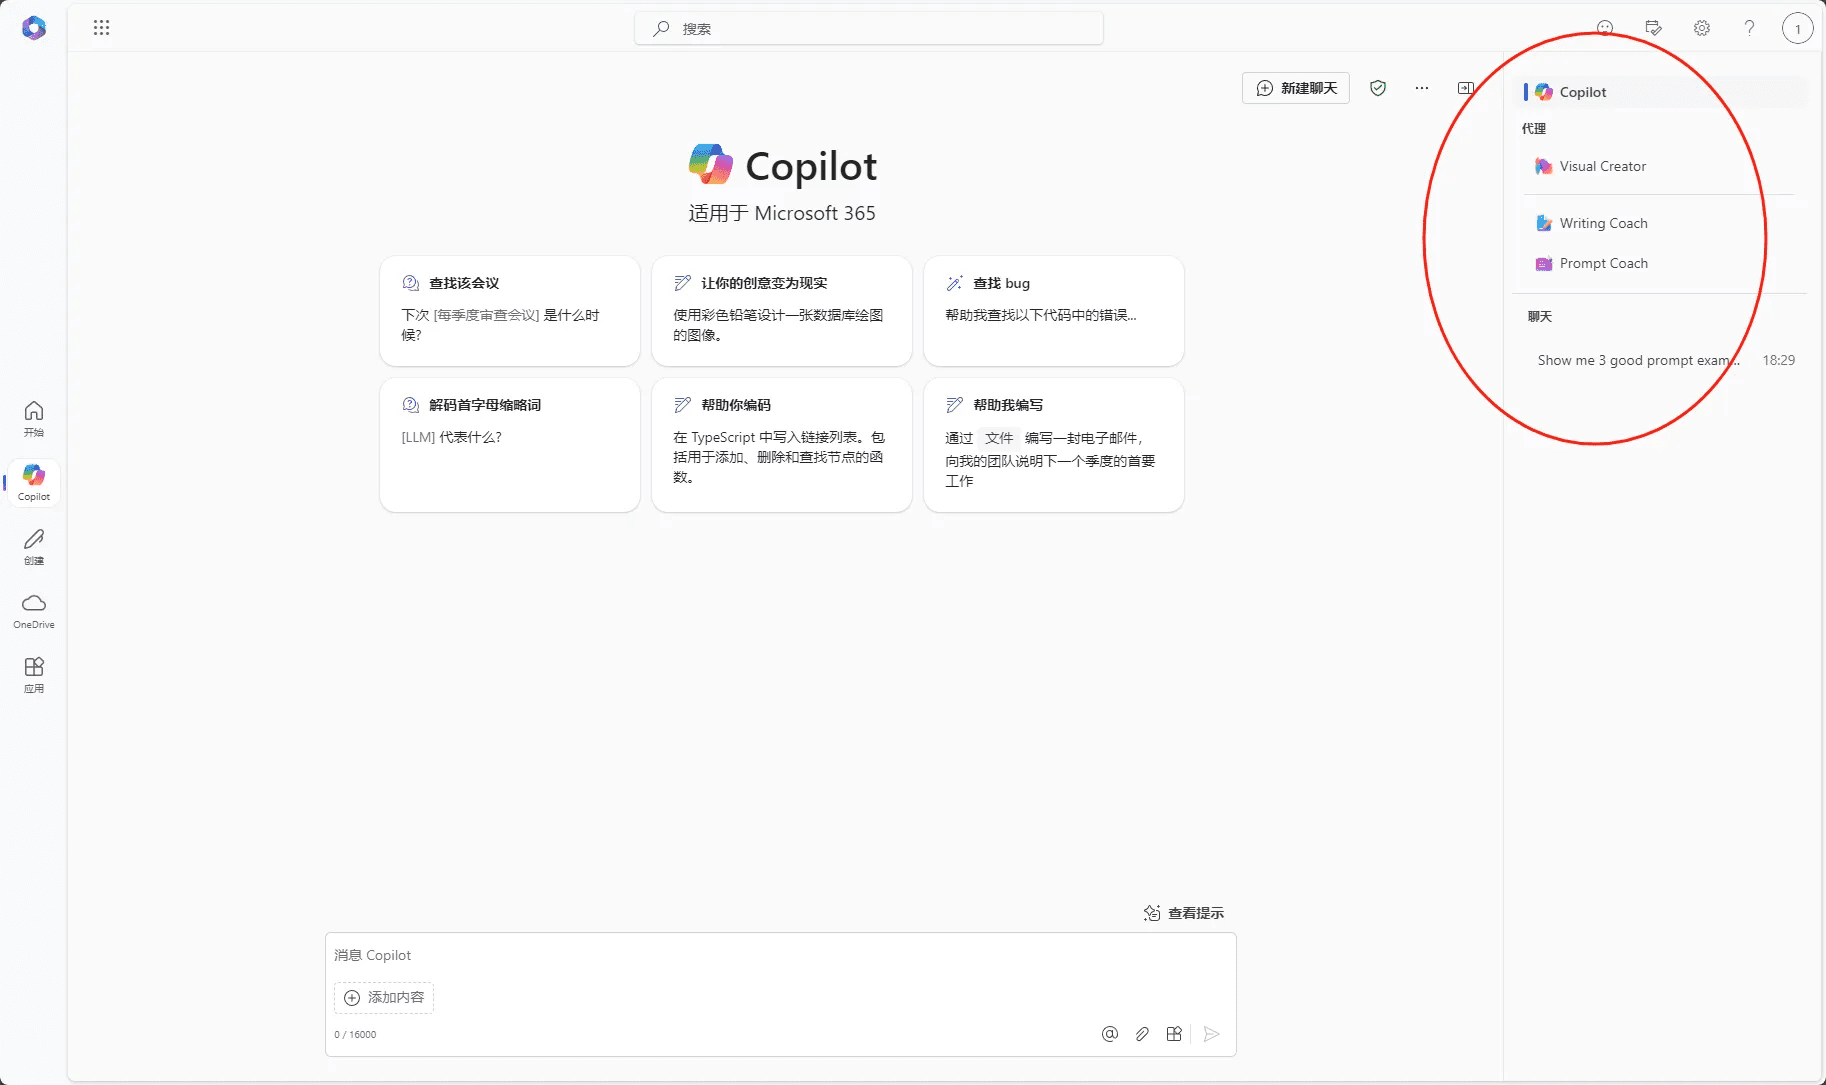Open 查看提示 view prompts
This screenshot has width=1826, height=1085.
coord(1184,913)
